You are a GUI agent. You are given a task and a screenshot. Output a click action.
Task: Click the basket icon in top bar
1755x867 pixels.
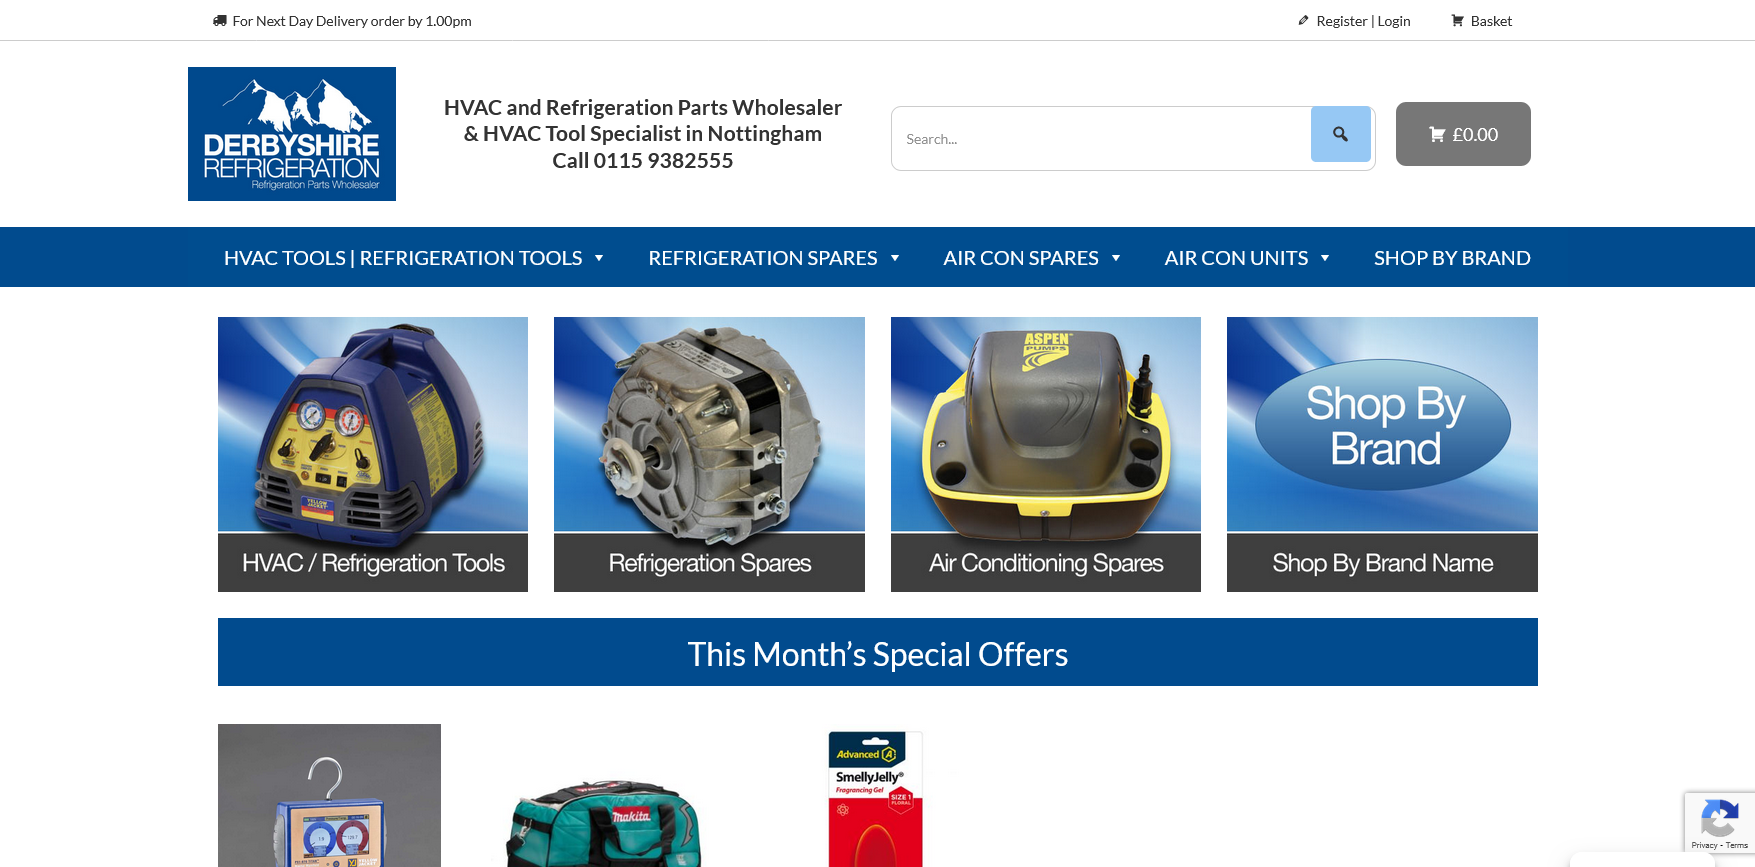pos(1457,20)
